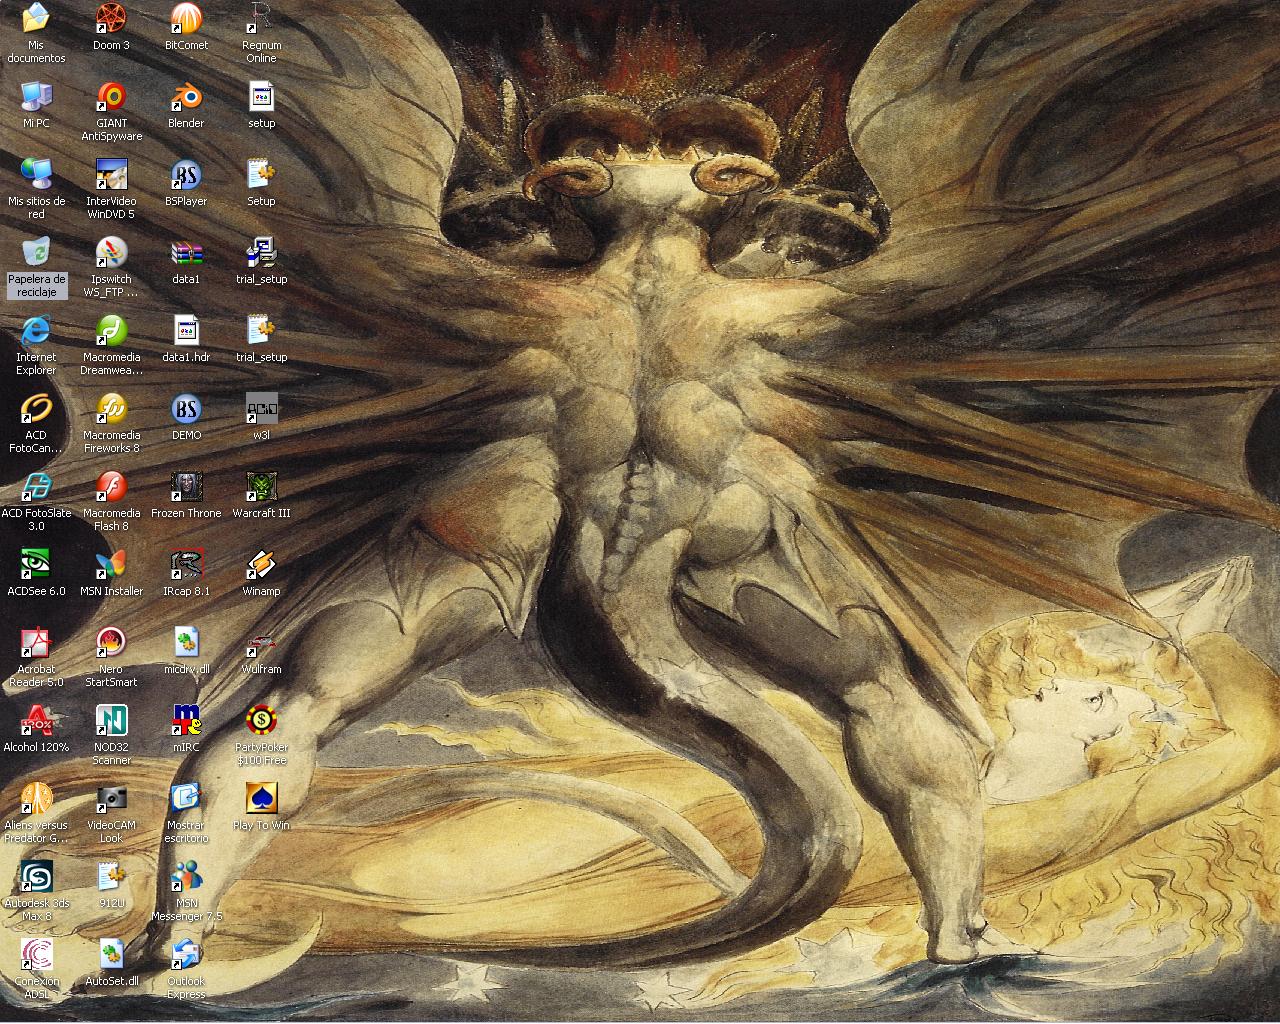Launch Acrobat Reader 5.0 shortcut
Viewport: 1280px width, 1024px height.
coord(36,642)
